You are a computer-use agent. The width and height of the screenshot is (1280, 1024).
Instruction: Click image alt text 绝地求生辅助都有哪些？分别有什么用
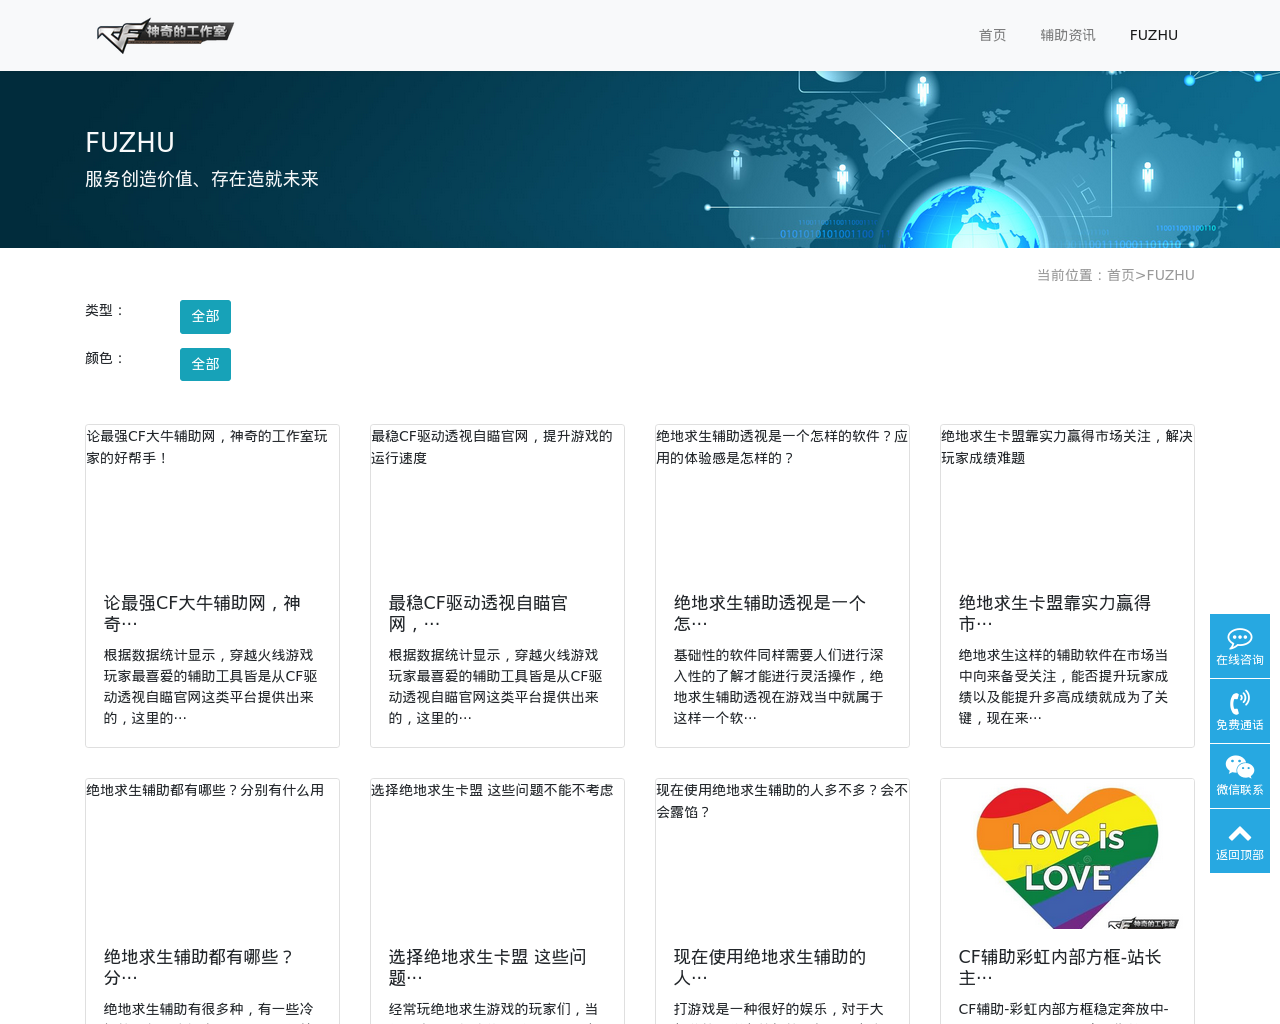pyautogui.click(x=205, y=790)
